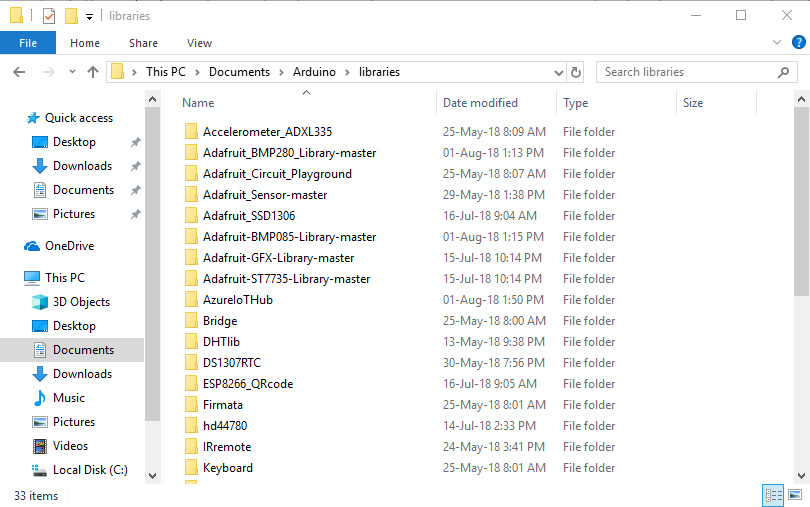The image size is (810, 507).
Task: Go up one level with the Up arrow
Action: (x=93, y=72)
